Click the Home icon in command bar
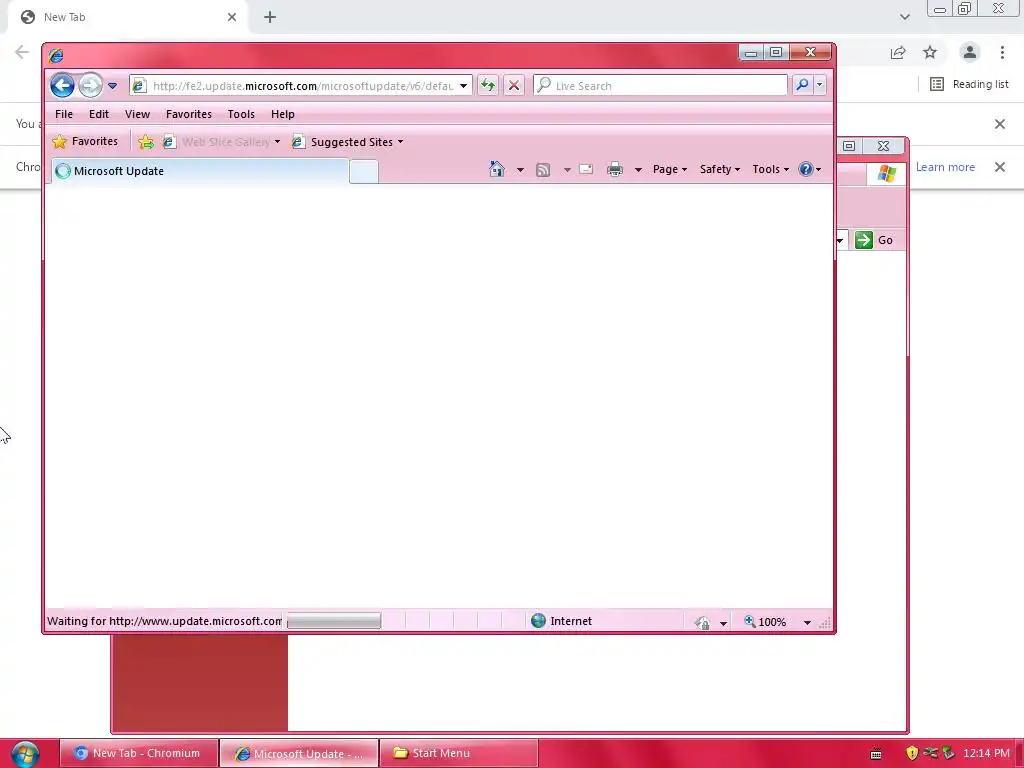 497,169
